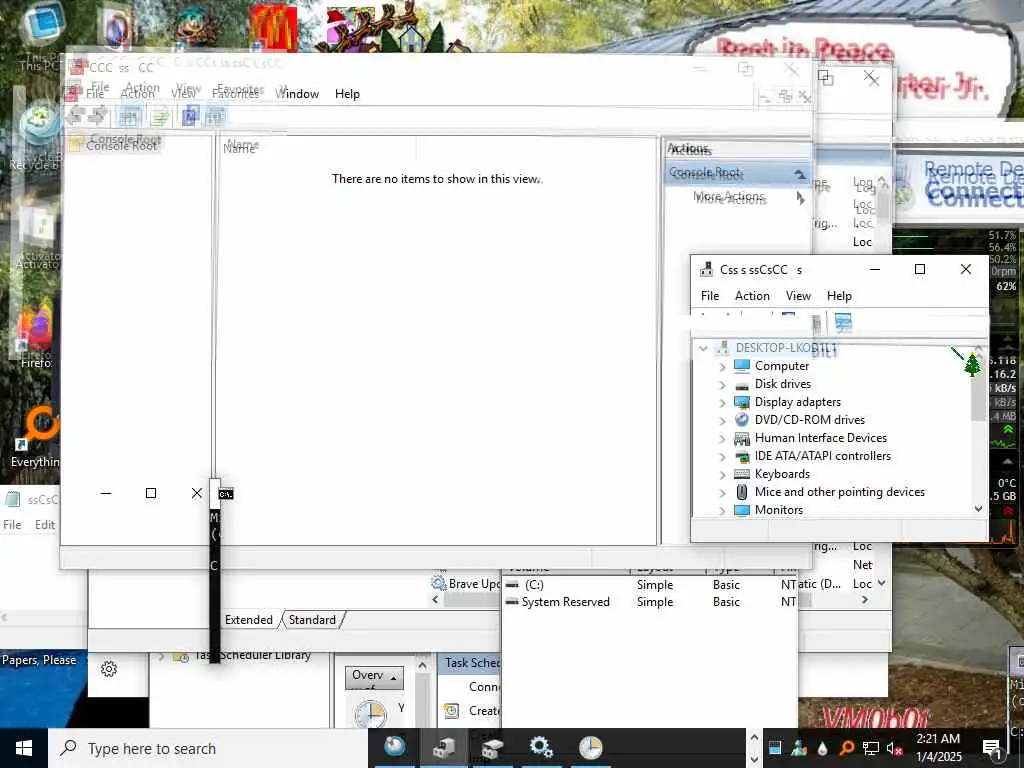Screen dimensions: 1024x768
Task: Switch to the Standard tab
Action: [312, 620]
